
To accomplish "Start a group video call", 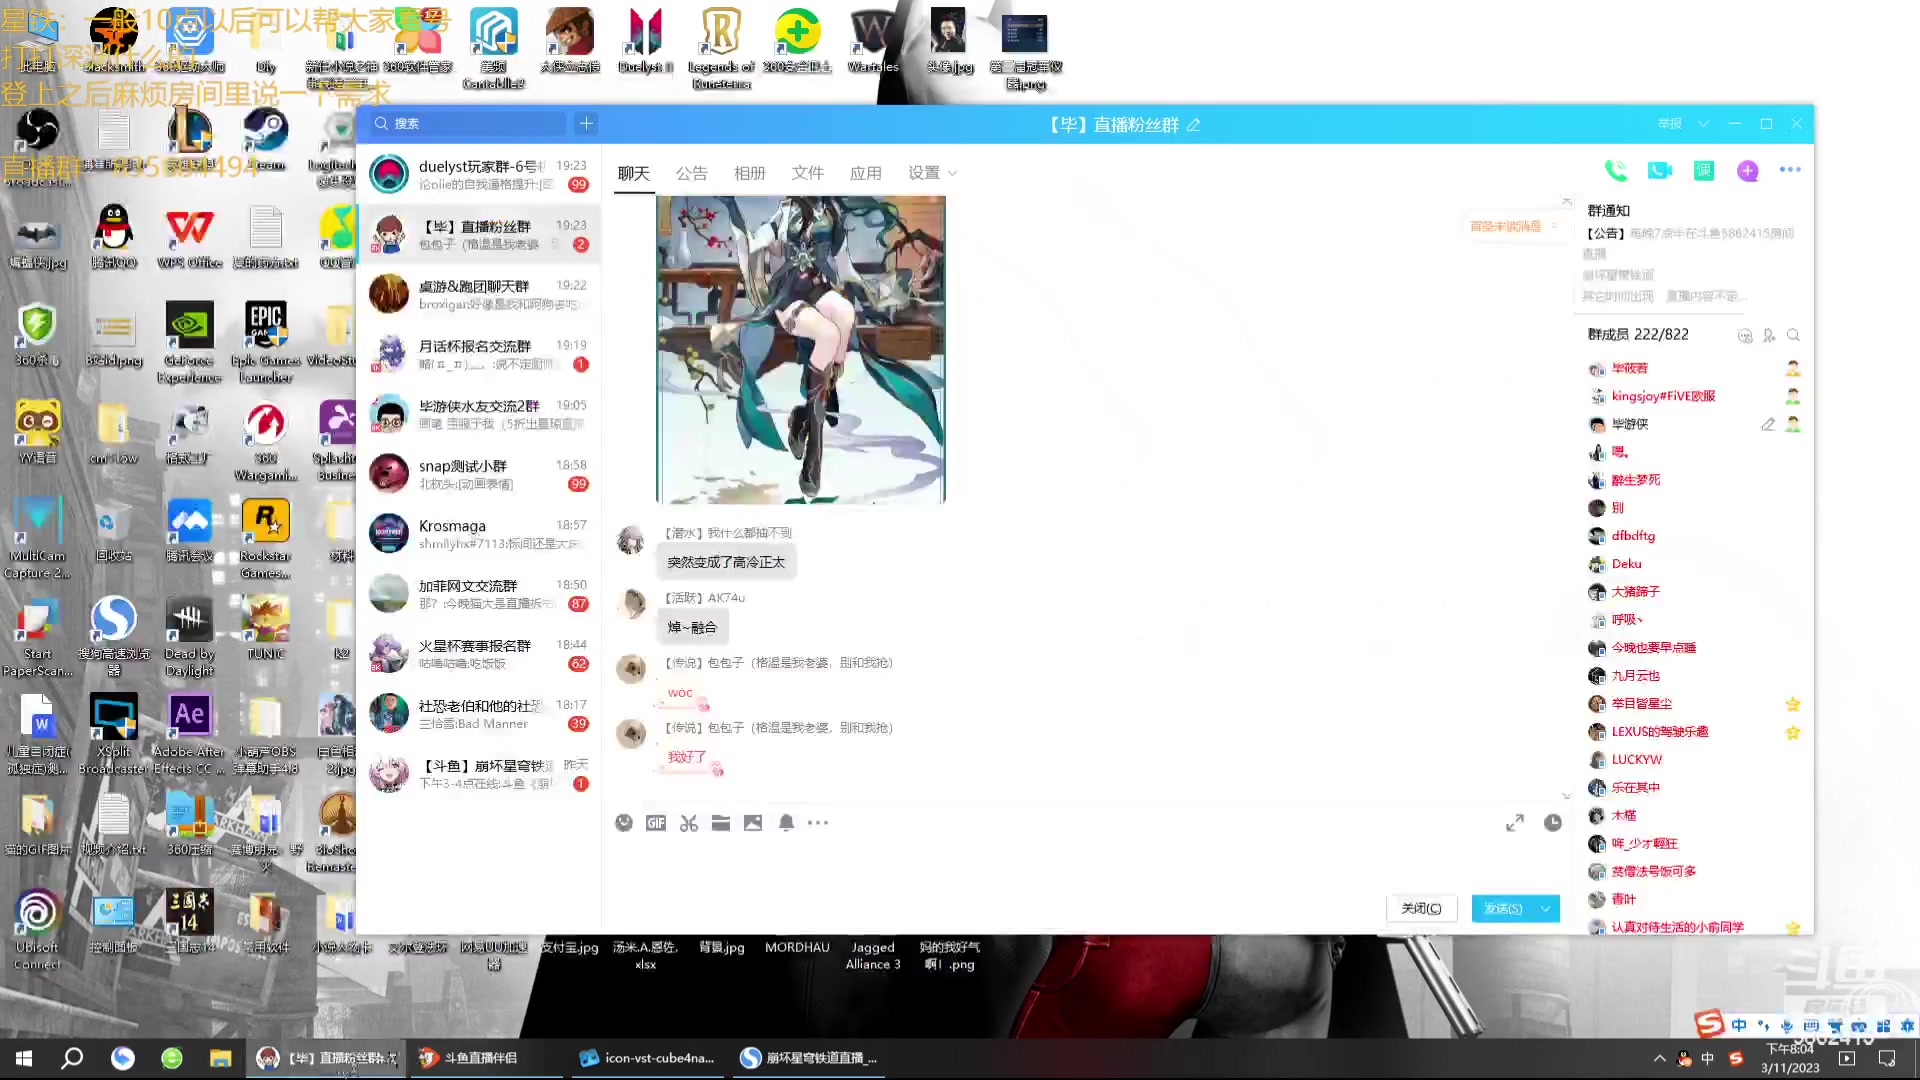I will (x=1660, y=171).
